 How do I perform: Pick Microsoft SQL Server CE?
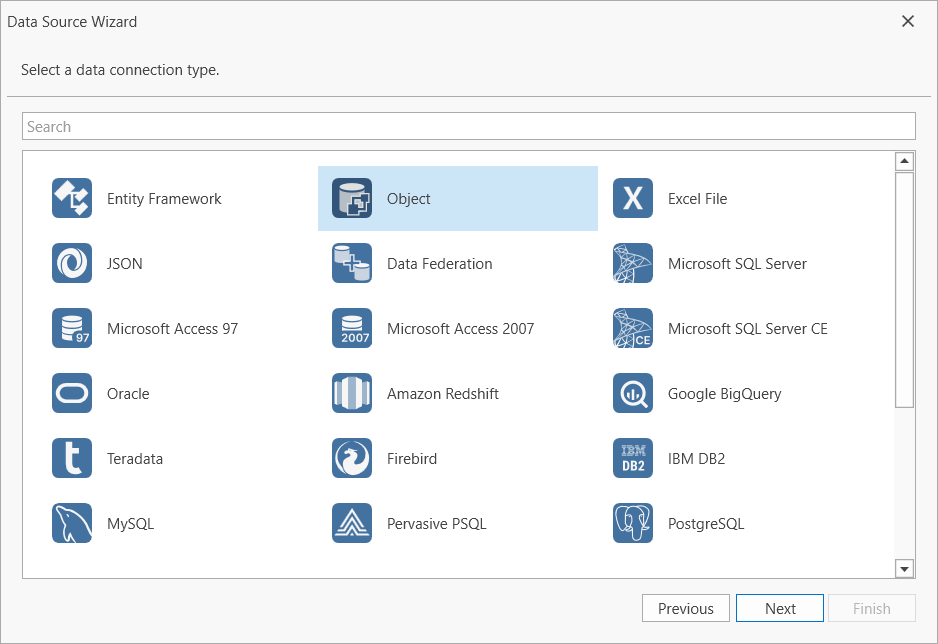(x=745, y=328)
